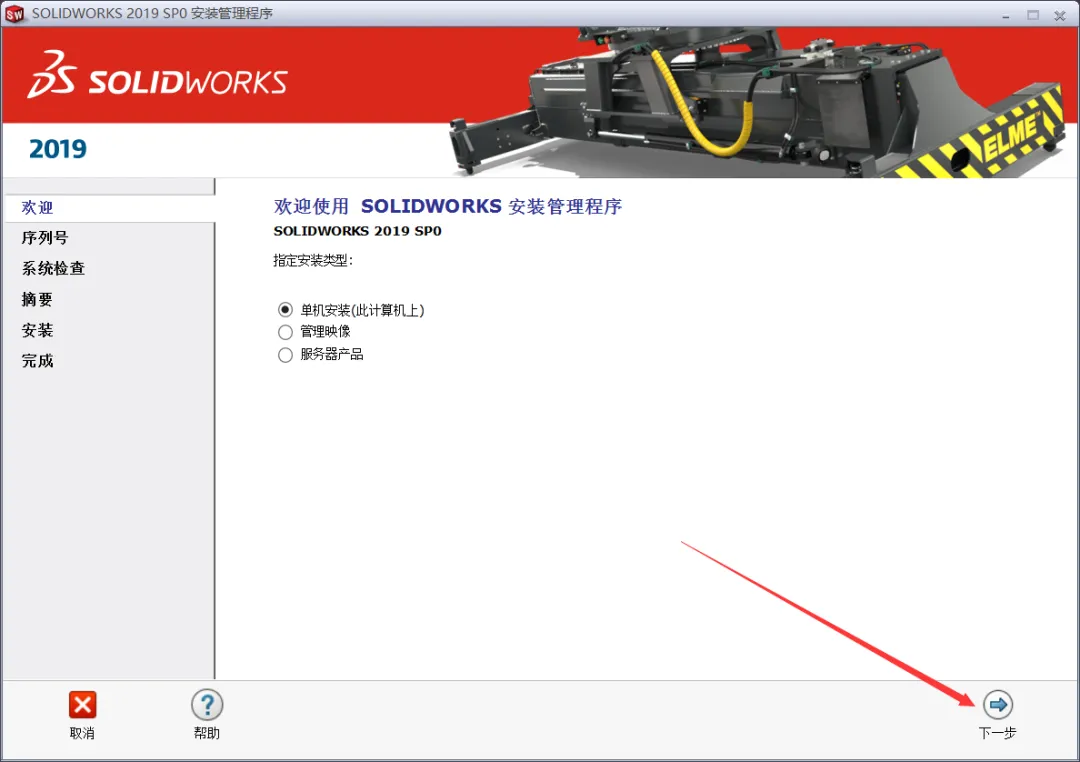This screenshot has width=1080, height=762.
Task: Close the installation manager window
Action: point(1060,15)
